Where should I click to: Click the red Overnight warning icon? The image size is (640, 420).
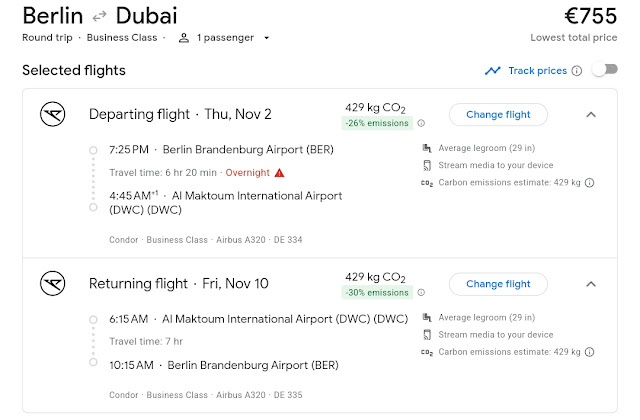(279, 172)
